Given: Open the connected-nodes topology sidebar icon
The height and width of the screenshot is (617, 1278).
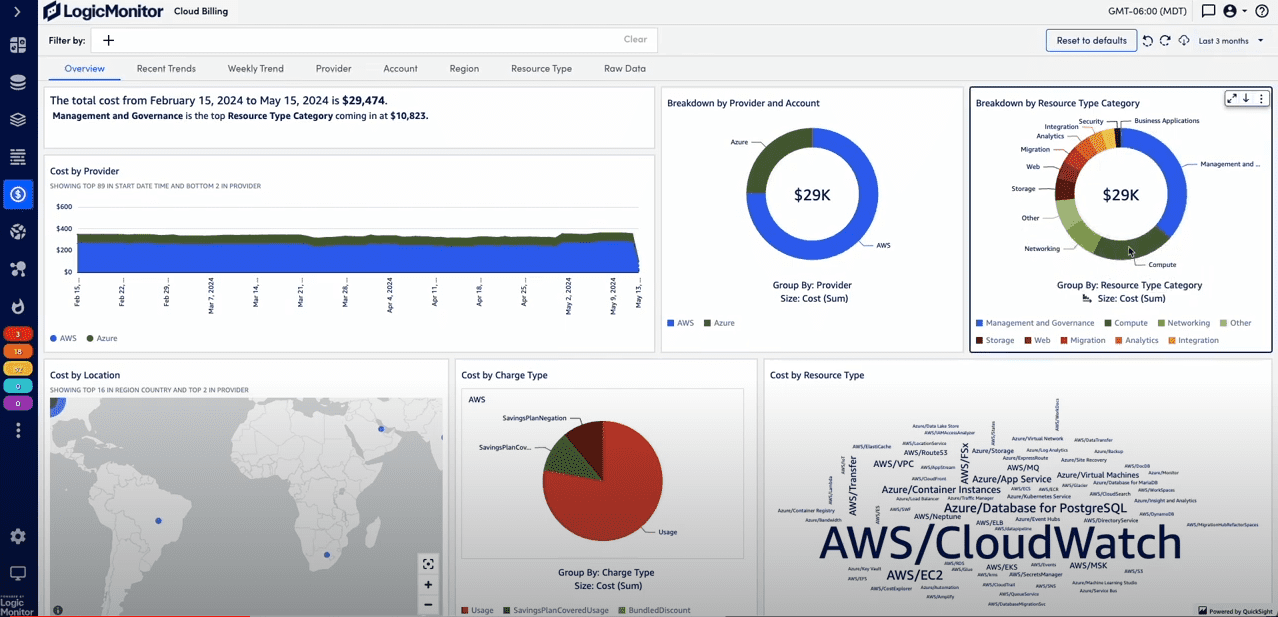Looking at the screenshot, I should (x=18, y=269).
